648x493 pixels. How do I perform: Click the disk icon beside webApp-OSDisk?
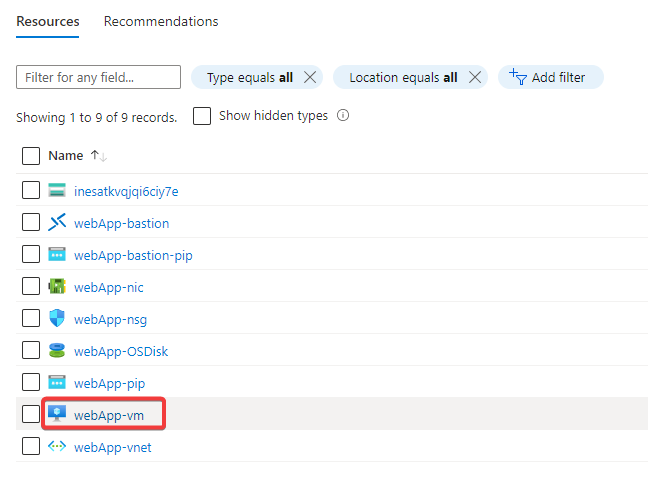click(x=57, y=351)
